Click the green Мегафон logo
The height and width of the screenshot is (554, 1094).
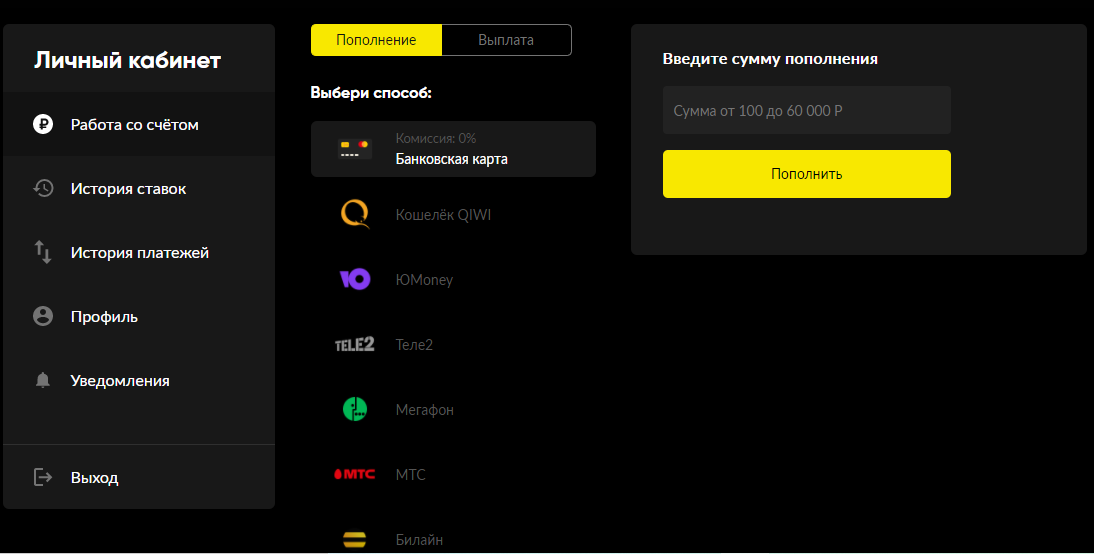[354, 410]
